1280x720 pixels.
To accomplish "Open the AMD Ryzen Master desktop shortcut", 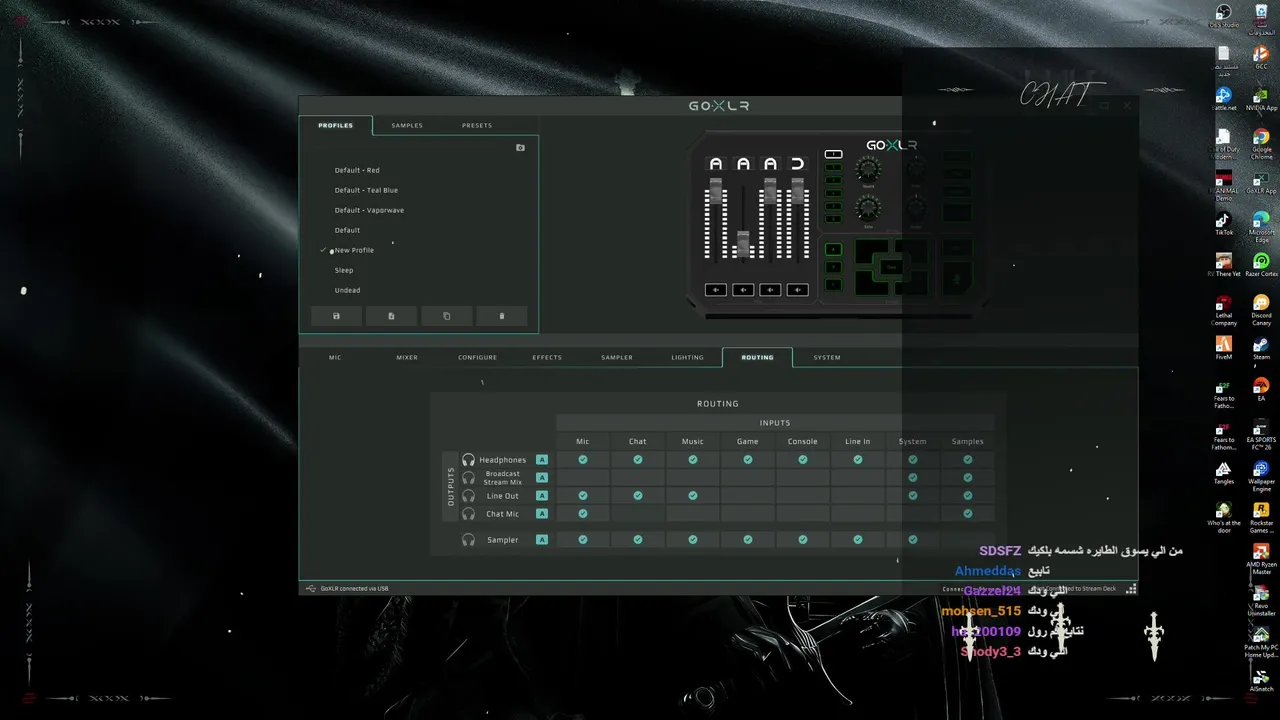I will pyautogui.click(x=1261, y=560).
